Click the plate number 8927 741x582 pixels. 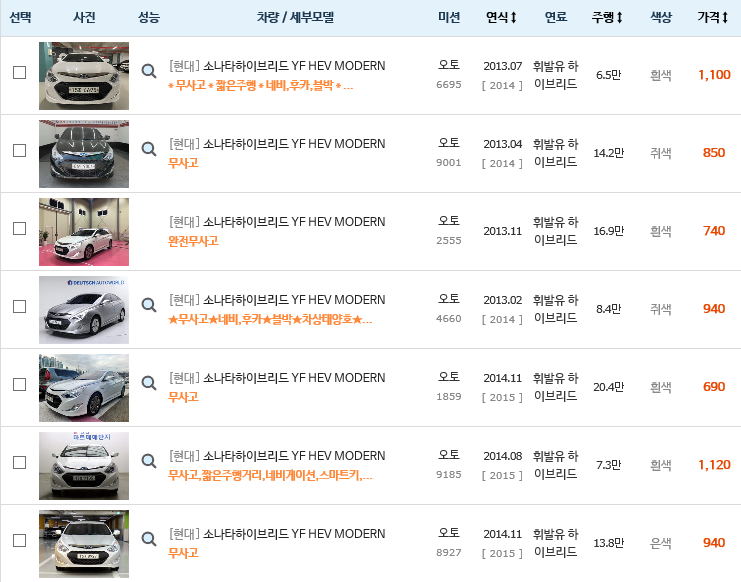(448, 552)
